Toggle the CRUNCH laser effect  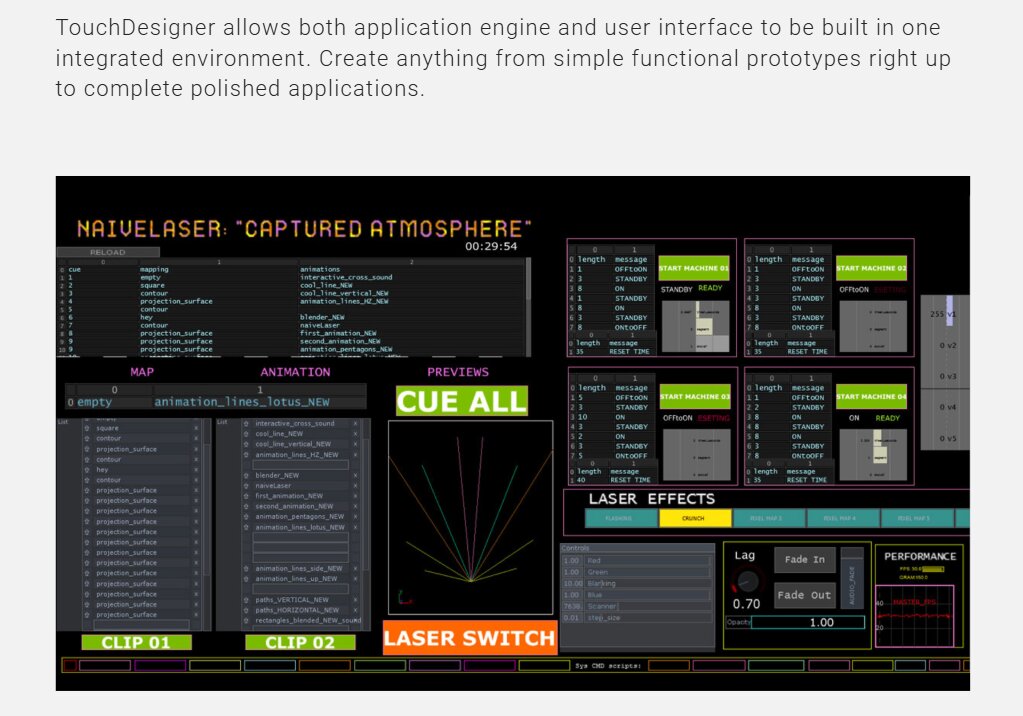tap(694, 519)
